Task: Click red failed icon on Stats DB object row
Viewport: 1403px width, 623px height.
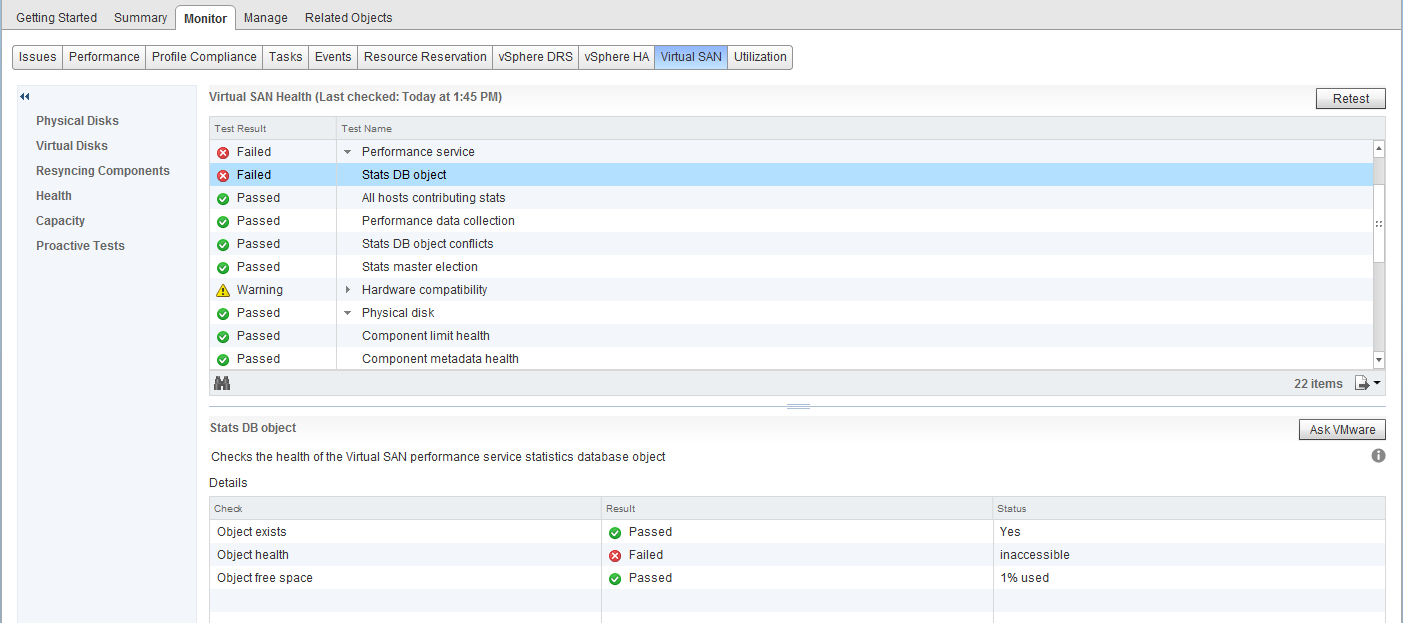Action: (223, 175)
